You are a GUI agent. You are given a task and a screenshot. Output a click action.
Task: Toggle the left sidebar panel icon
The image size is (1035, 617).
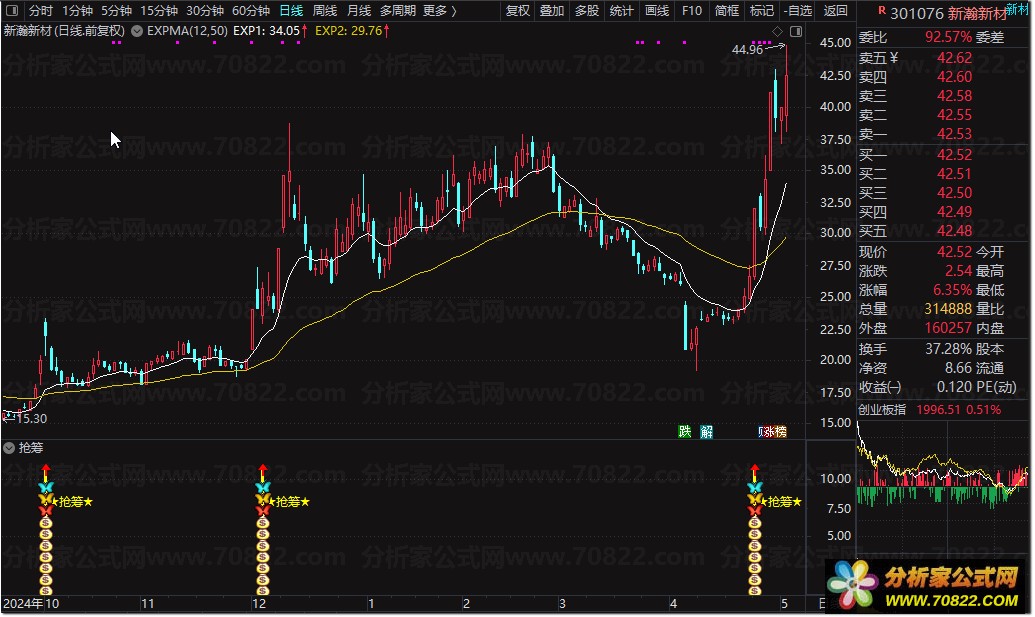pyautogui.click(x=12, y=11)
